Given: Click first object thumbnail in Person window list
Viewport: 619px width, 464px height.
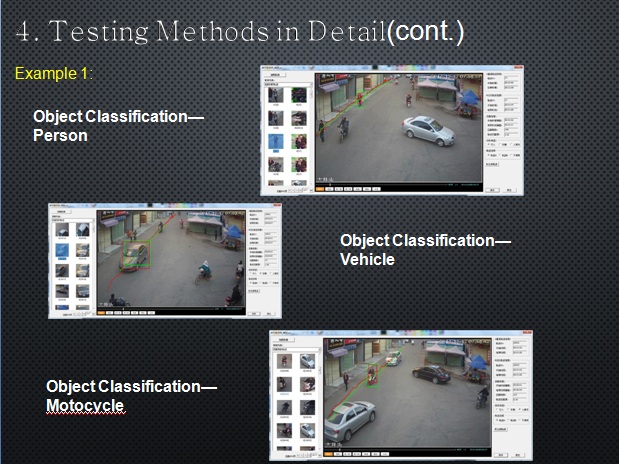Looking at the screenshot, I should [x=275, y=95].
